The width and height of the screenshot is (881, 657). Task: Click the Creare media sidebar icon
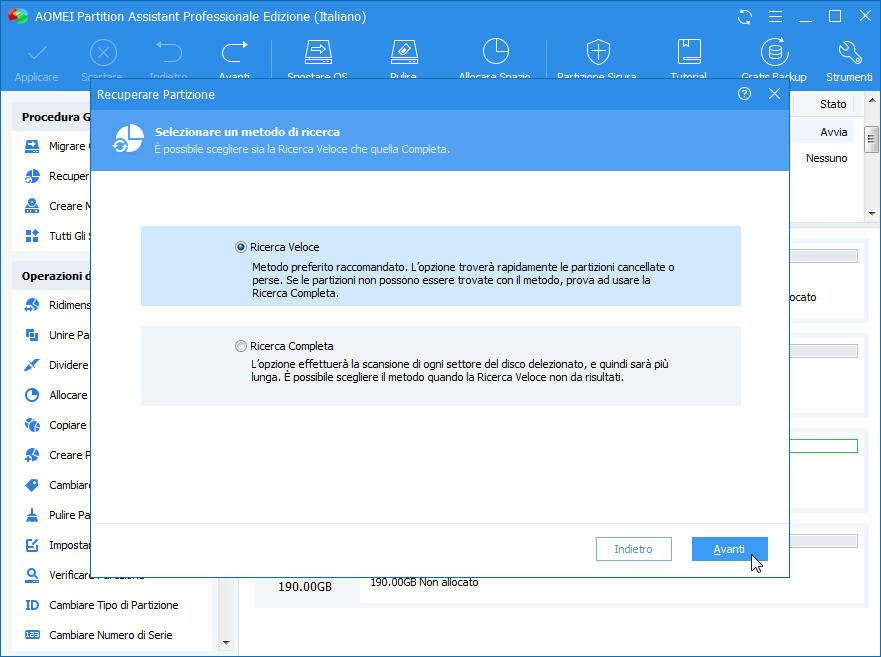pos(32,206)
